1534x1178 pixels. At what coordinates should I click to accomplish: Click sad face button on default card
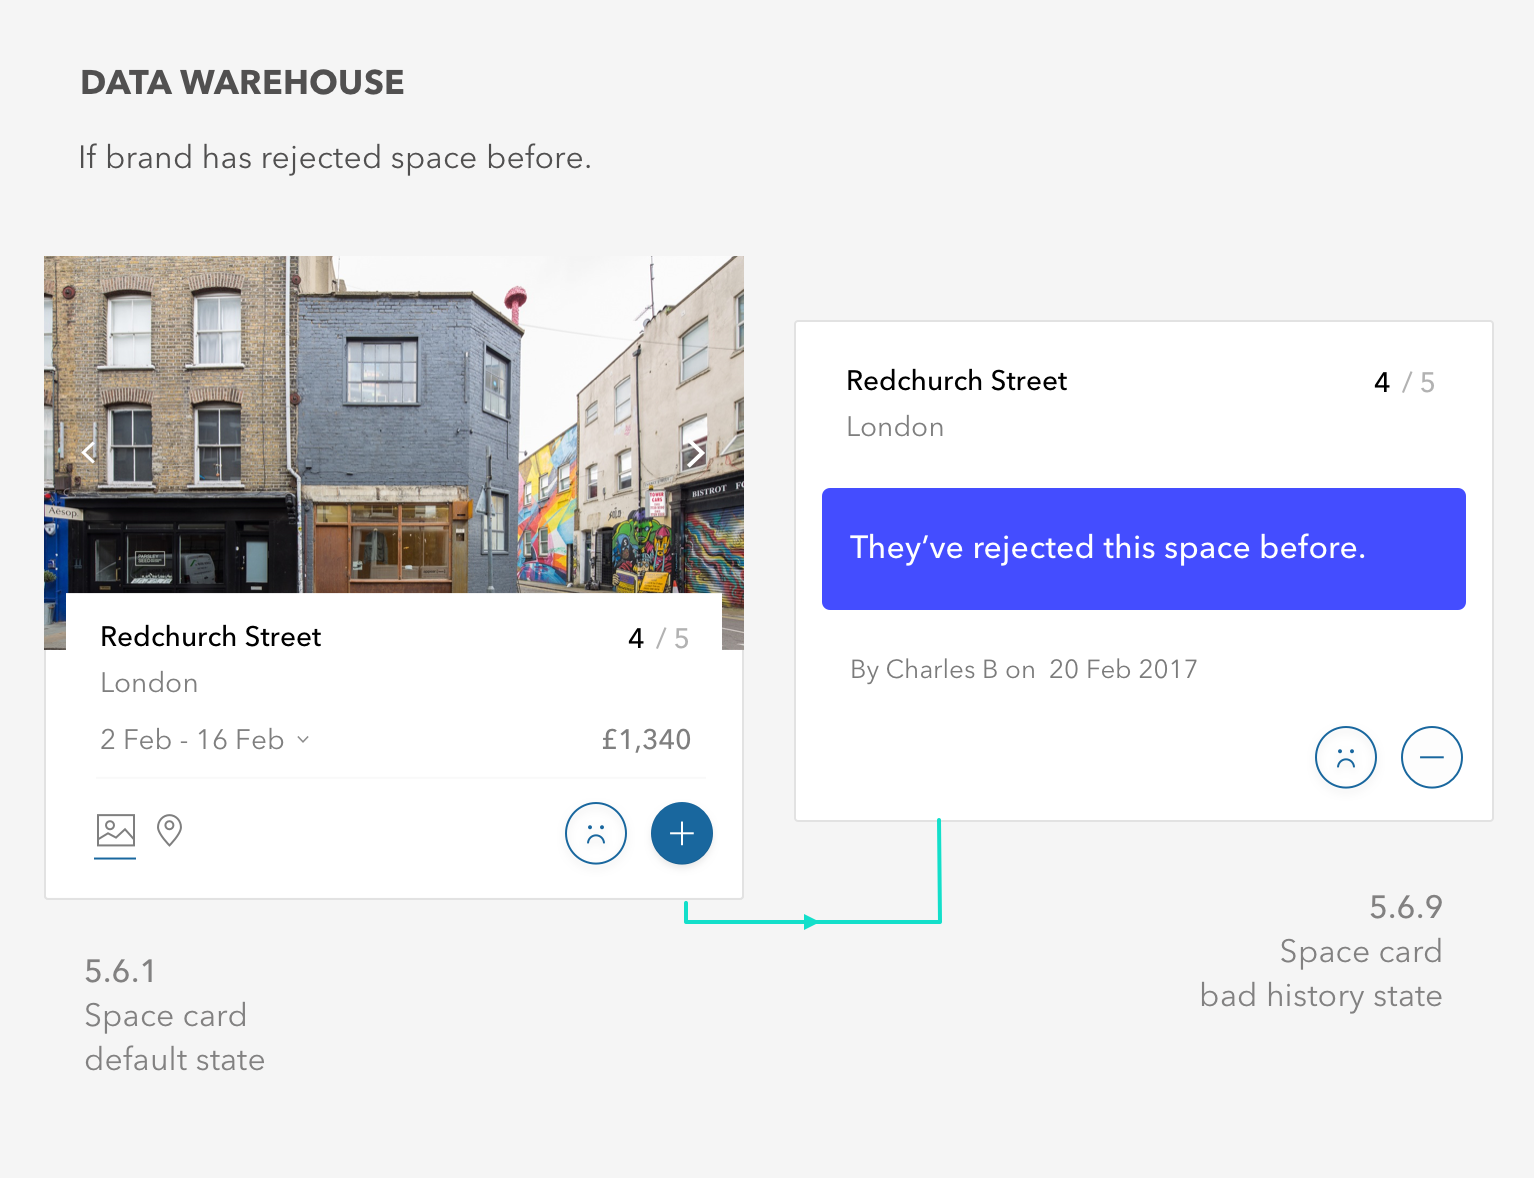[x=596, y=833]
